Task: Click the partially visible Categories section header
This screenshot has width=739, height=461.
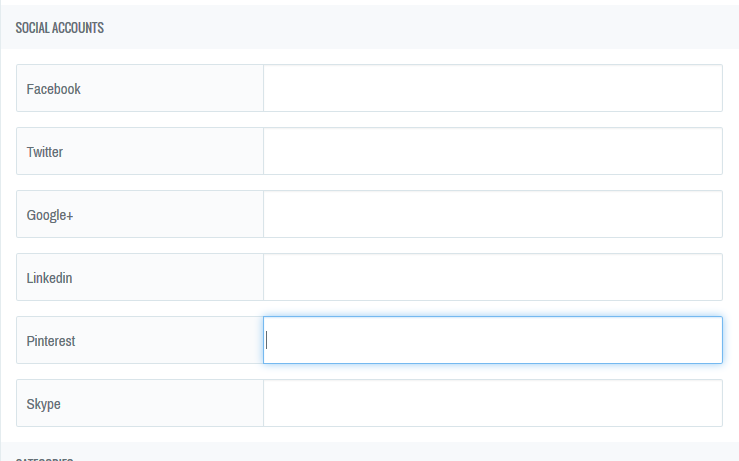Action: (x=45, y=458)
